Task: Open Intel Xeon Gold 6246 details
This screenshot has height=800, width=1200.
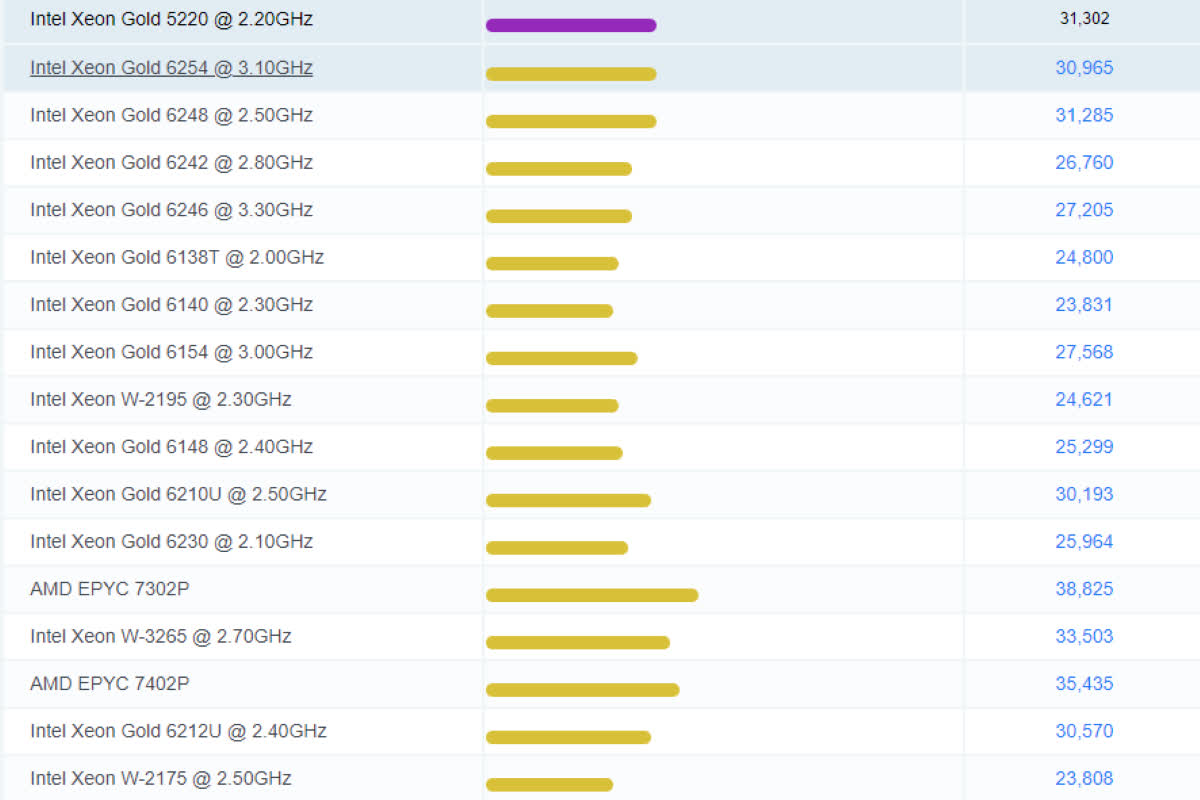Action: tap(171, 210)
